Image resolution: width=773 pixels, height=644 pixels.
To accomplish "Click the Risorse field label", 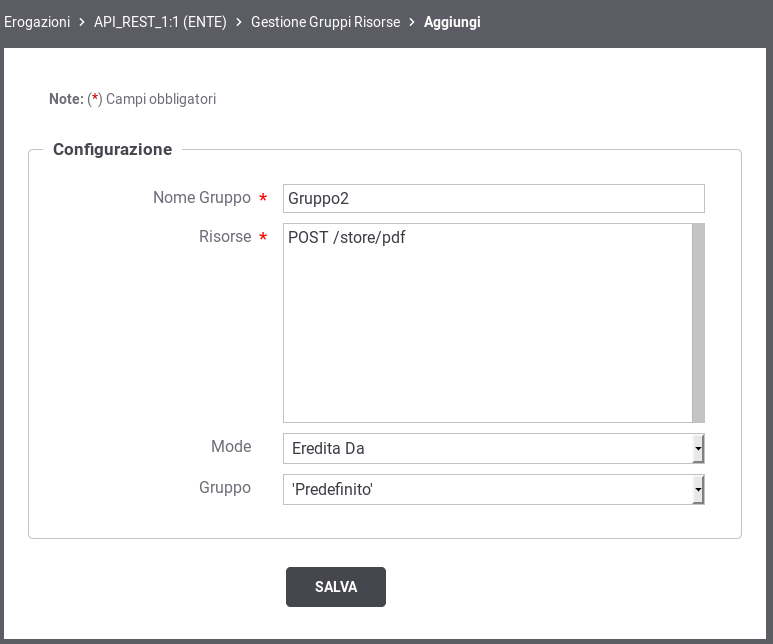I will (225, 237).
